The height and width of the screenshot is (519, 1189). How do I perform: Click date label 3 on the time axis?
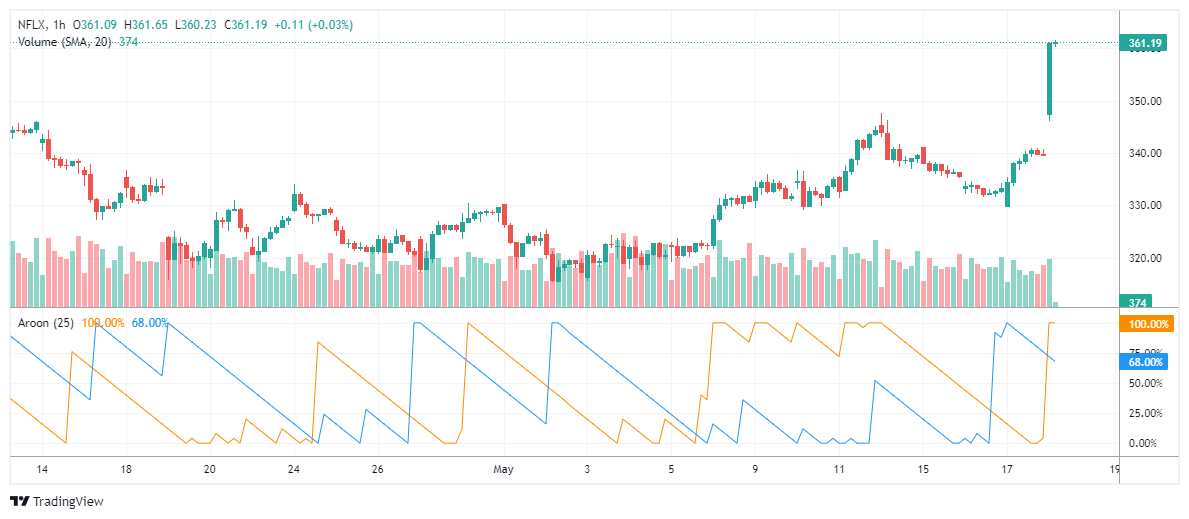click(x=587, y=470)
